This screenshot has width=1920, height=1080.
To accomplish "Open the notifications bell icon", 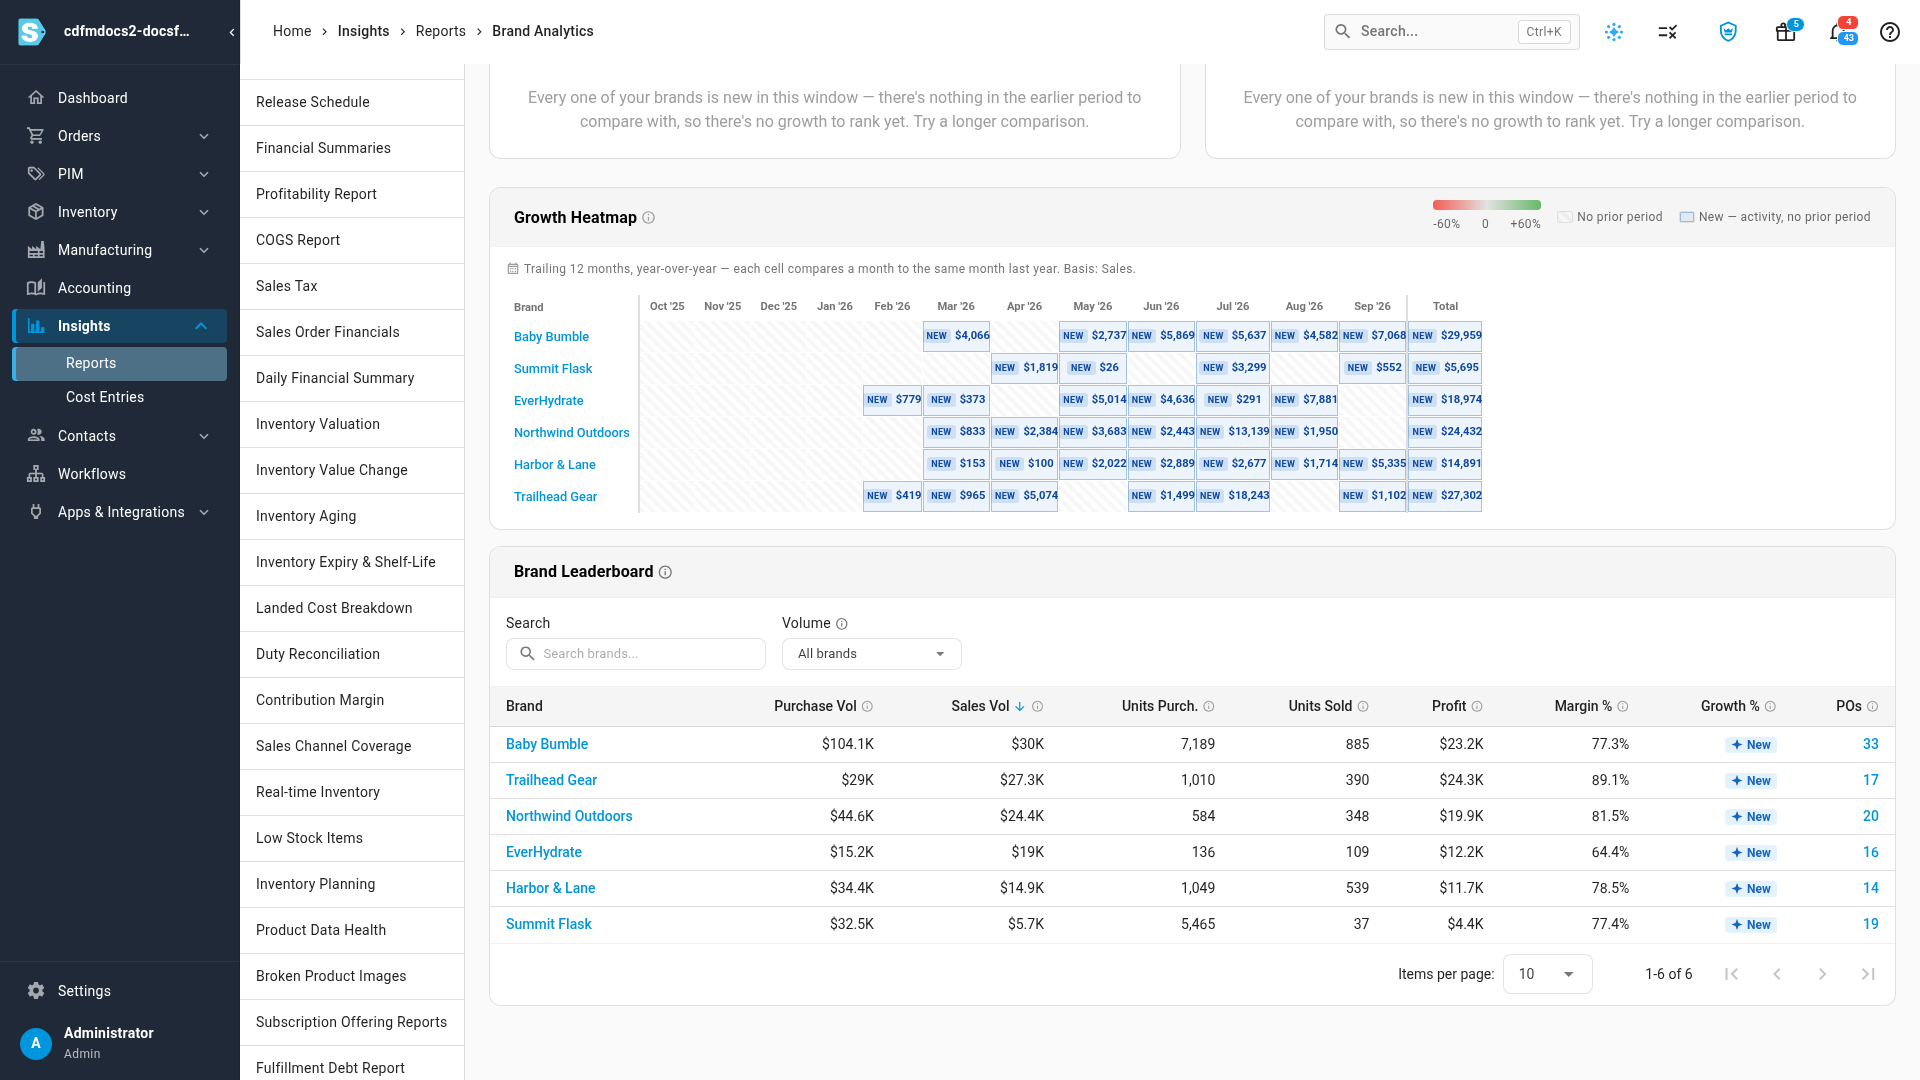I will pos(1838,32).
